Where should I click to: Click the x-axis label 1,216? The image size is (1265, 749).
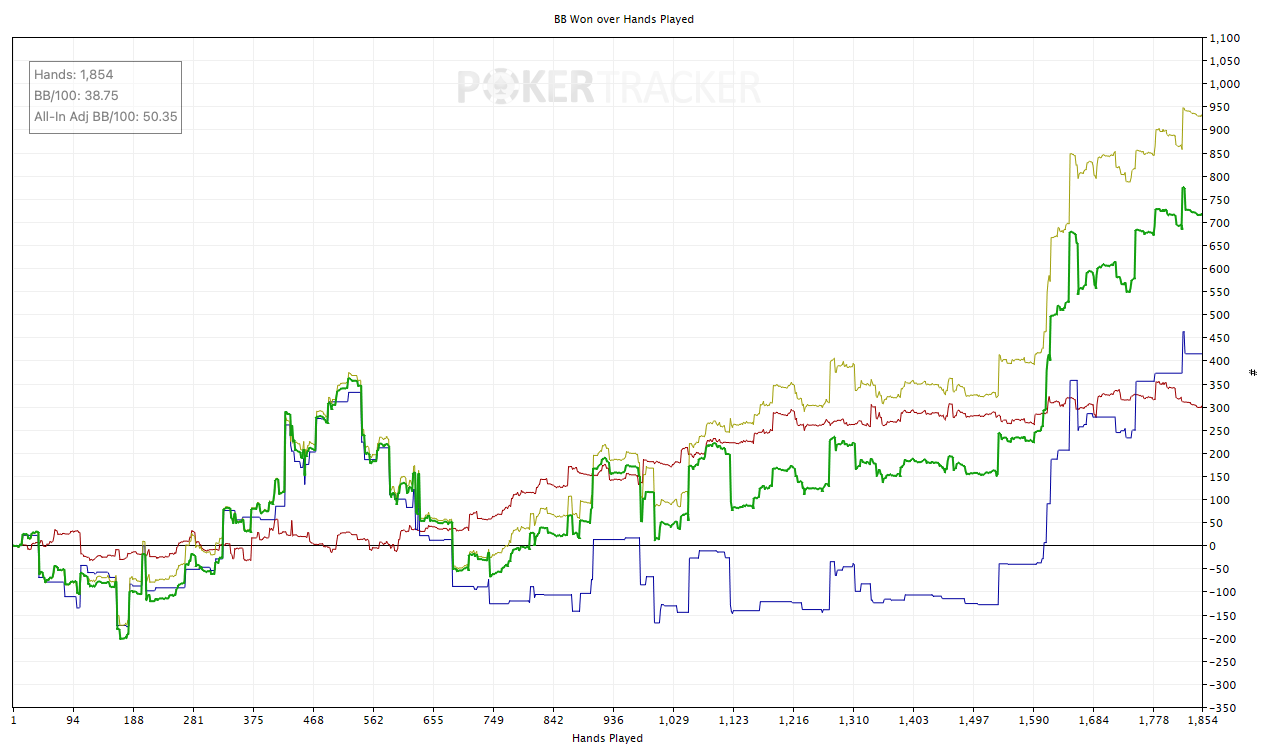[x=793, y=720]
